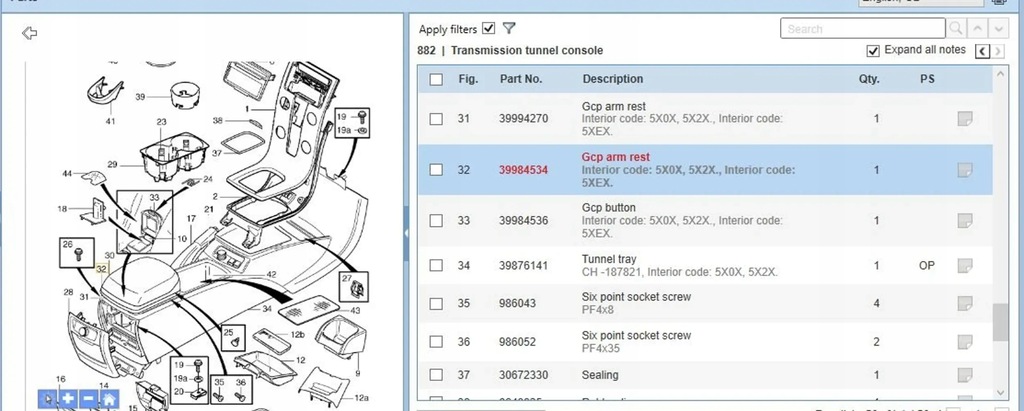The width and height of the screenshot is (1024, 411).
Task: Check the box for Fig. 36 row
Action: 436,342
